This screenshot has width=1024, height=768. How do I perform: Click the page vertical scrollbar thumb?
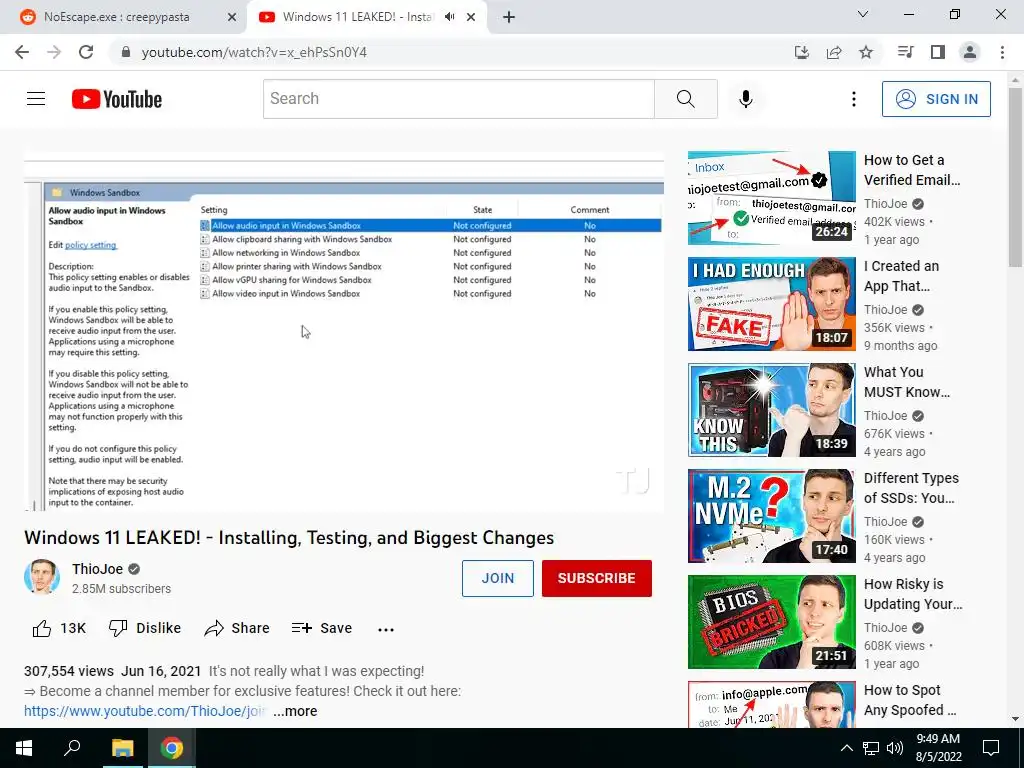click(1015, 177)
